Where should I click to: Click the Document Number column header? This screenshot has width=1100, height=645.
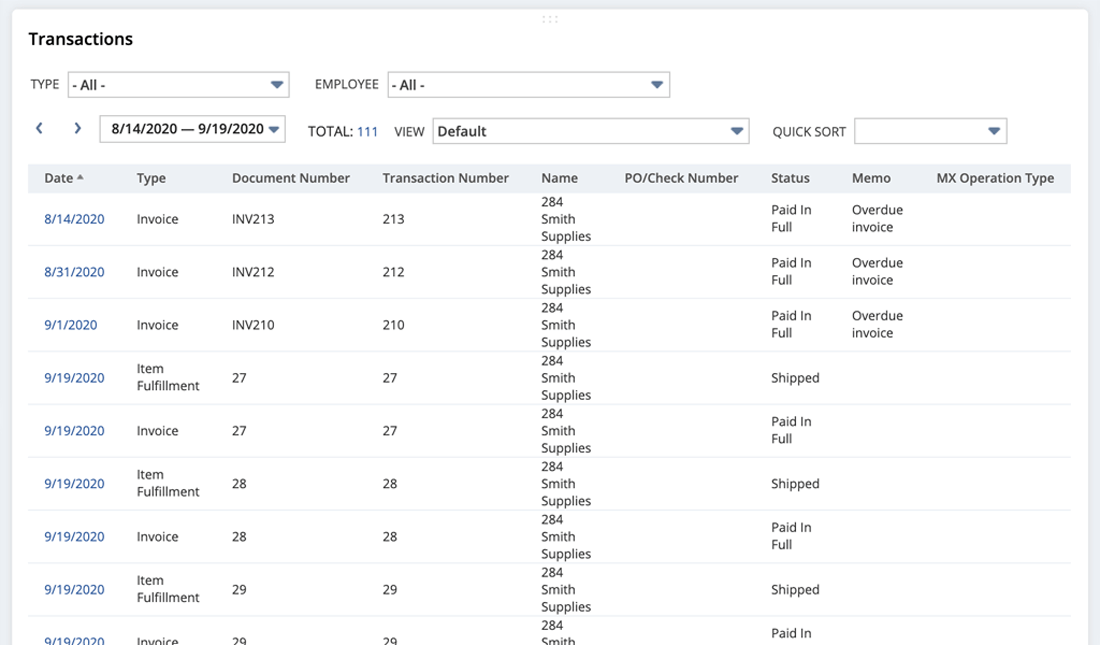click(x=291, y=178)
